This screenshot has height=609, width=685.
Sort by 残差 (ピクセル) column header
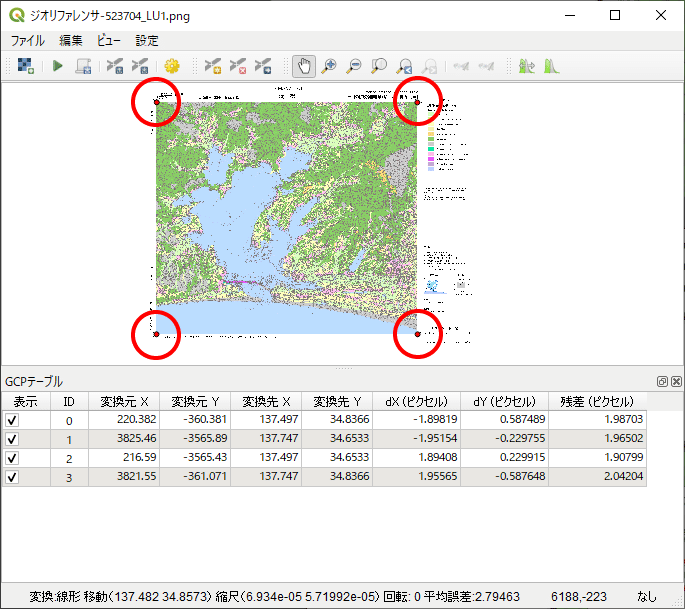[x=598, y=401]
